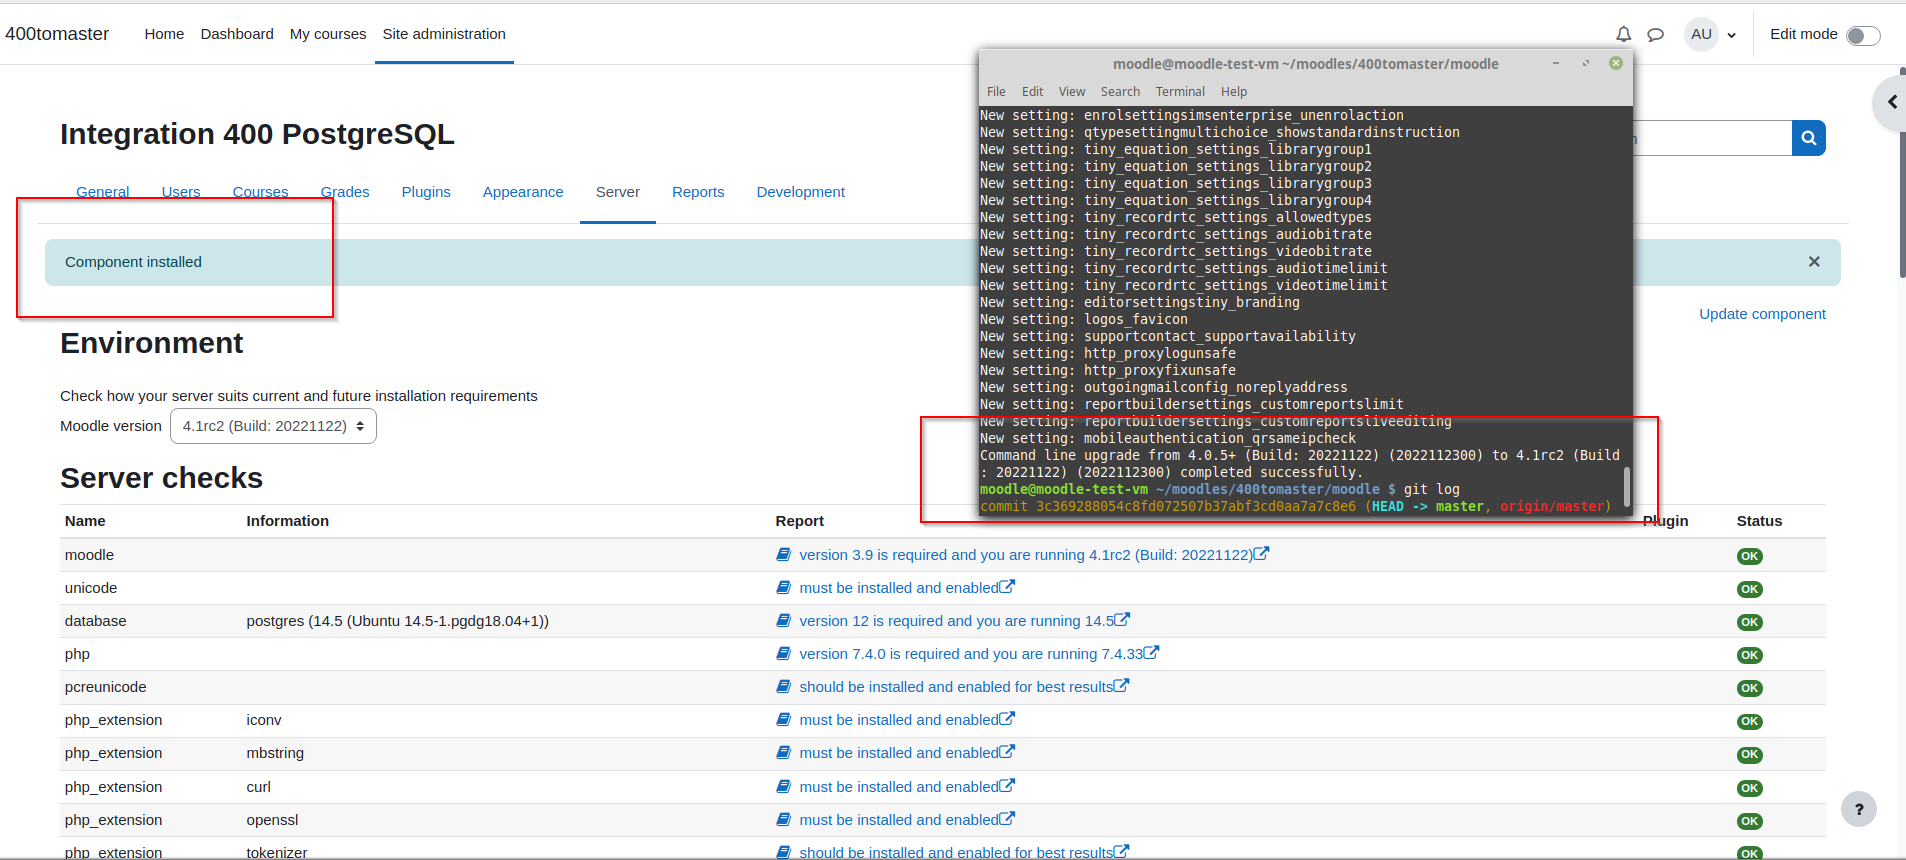Image resolution: width=1906 pixels, height=860 pixels.
Task: Switch to the General admin tab
Action: 103,192
